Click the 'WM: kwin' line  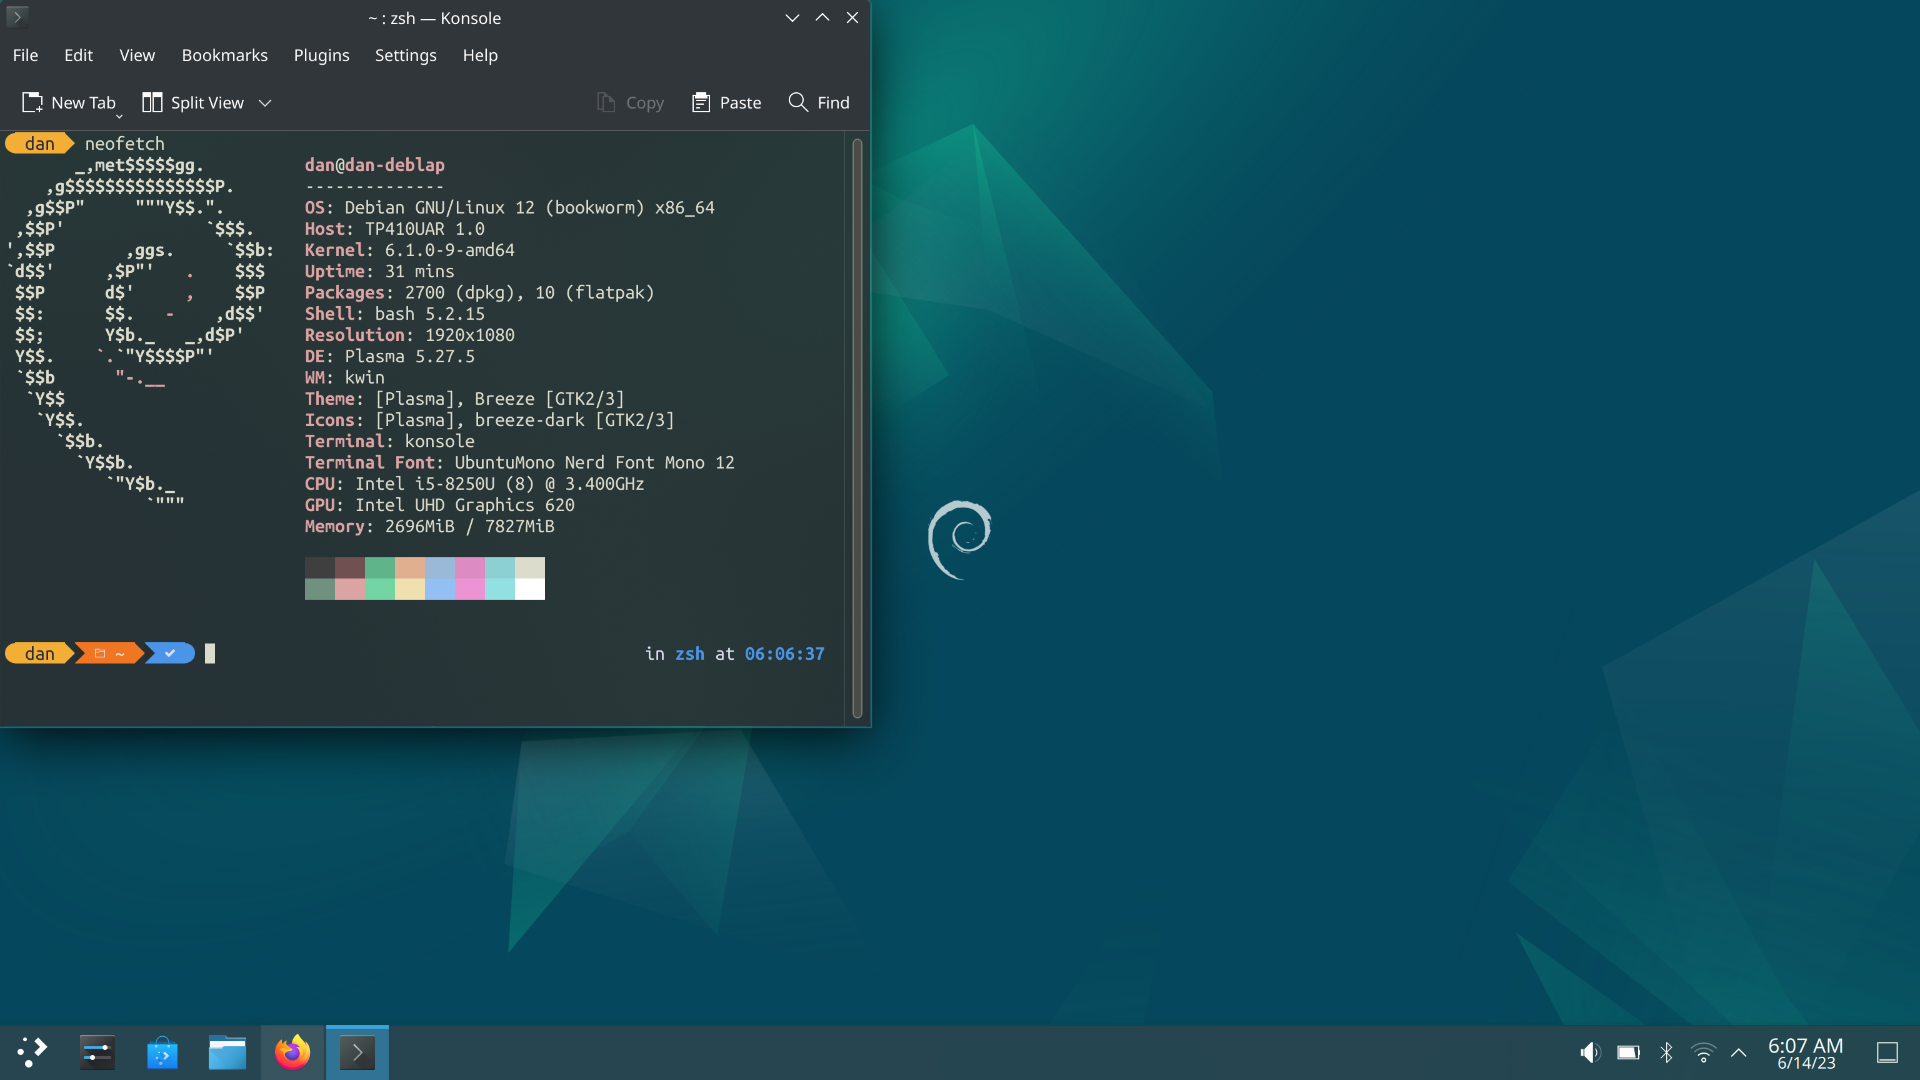345,377
